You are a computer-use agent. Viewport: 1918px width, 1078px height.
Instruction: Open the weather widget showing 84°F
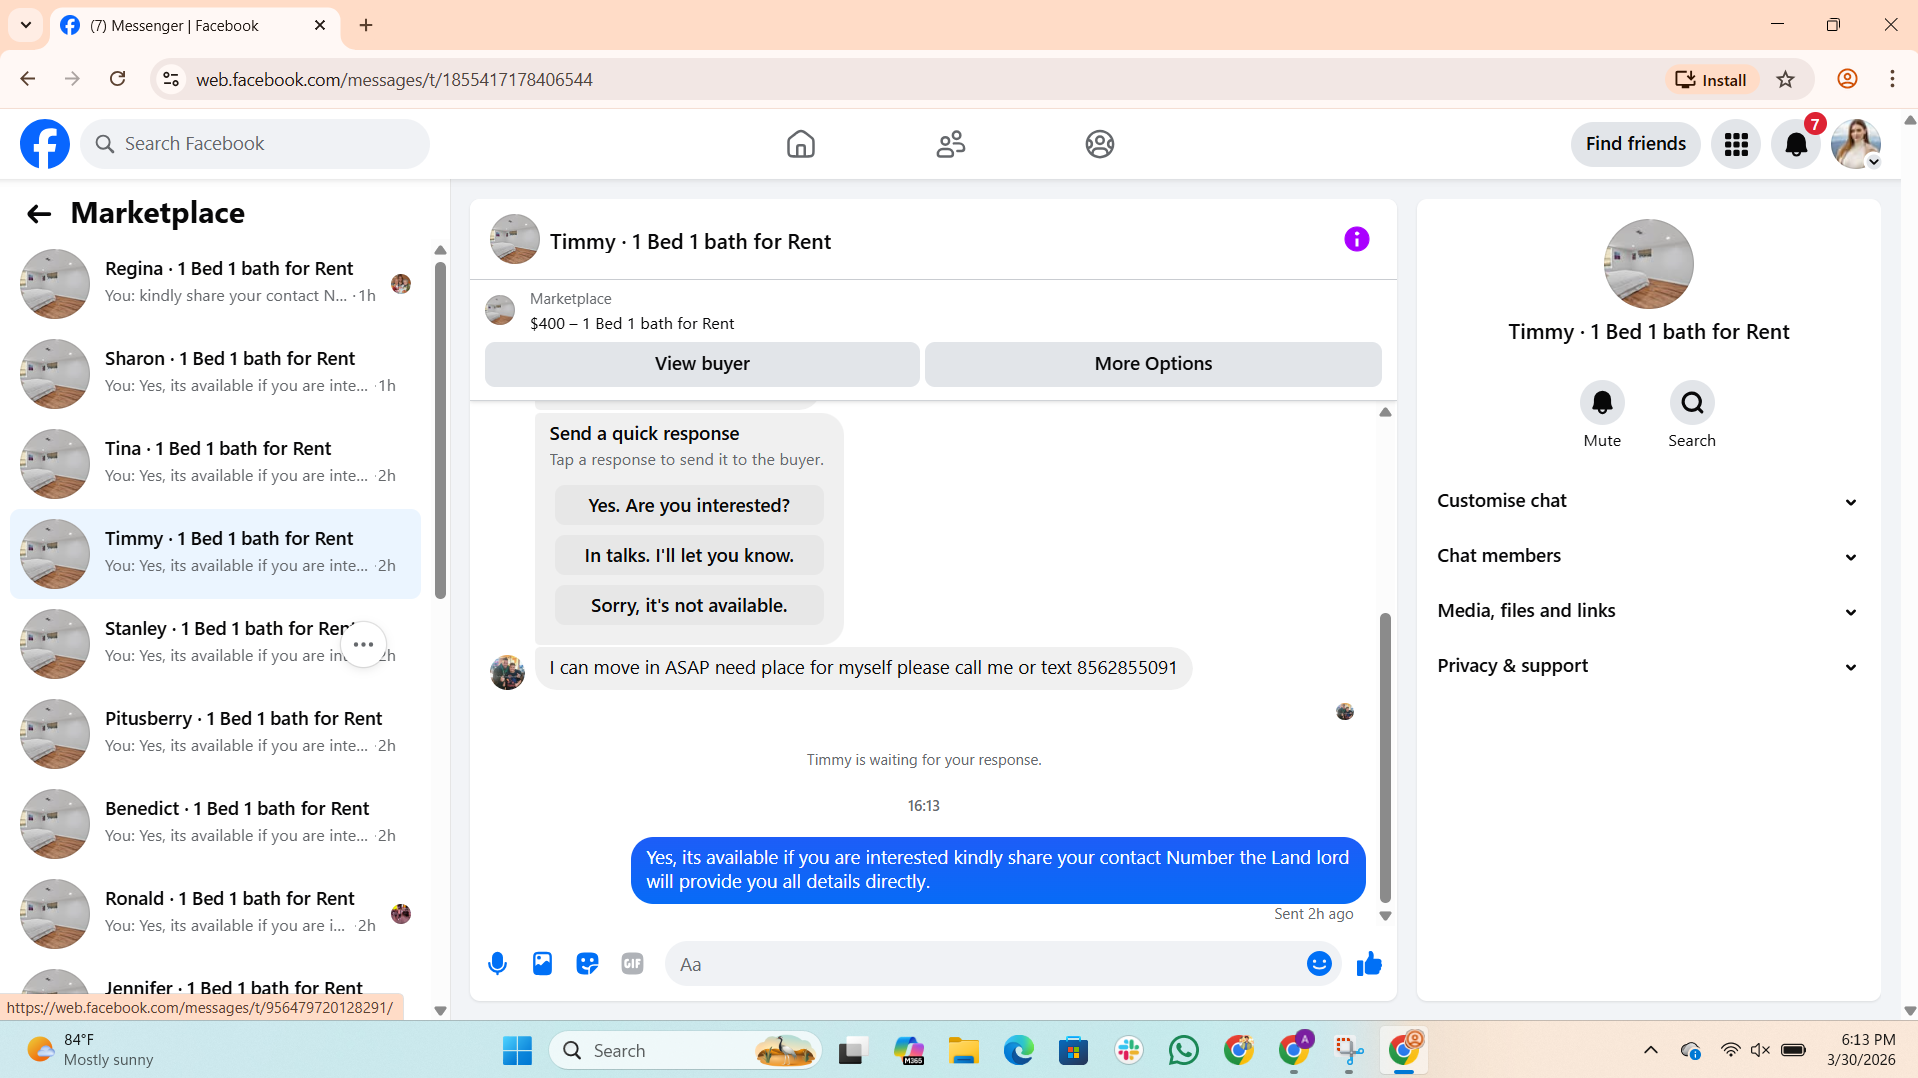coord(90,1050)
